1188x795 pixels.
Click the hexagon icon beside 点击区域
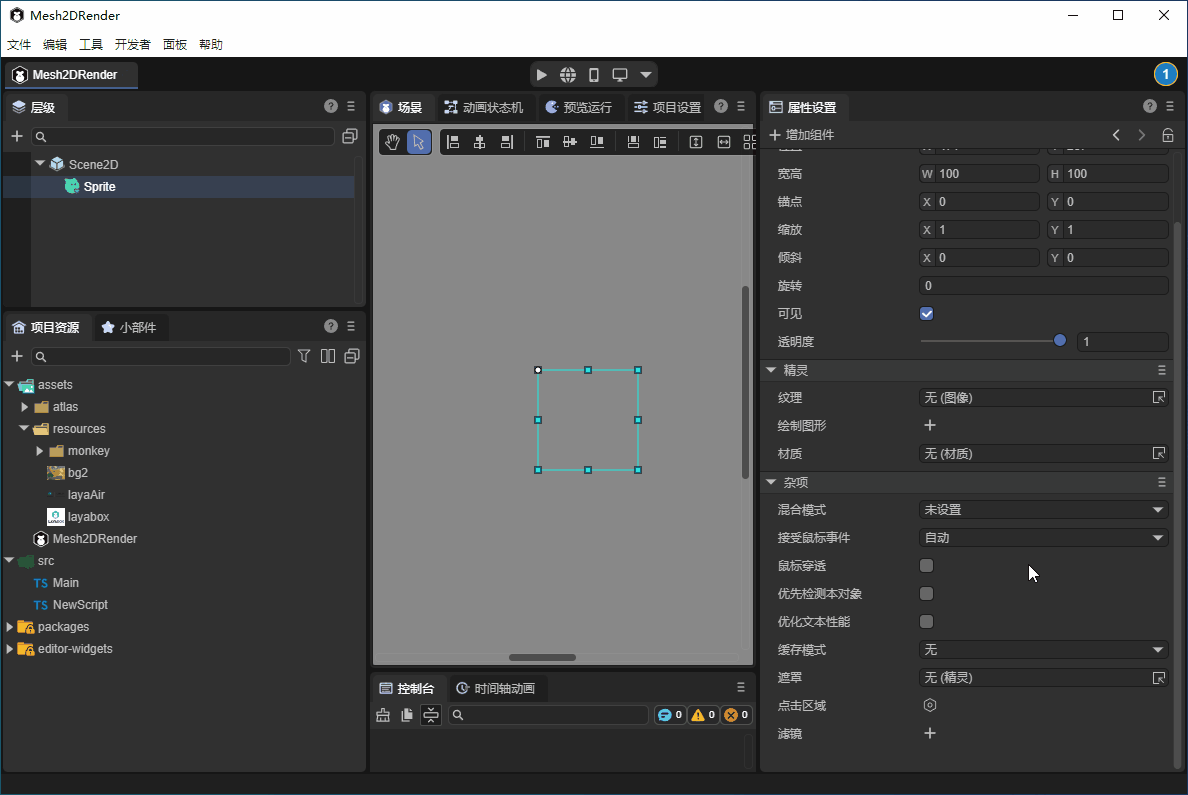pyautogui.click(x=929, y=705)
